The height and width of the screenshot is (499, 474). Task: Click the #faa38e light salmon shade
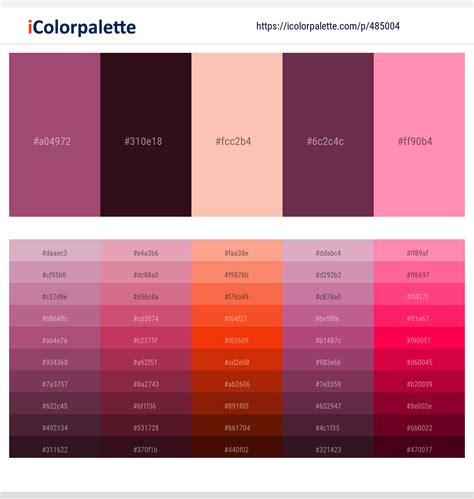point(237,251)
